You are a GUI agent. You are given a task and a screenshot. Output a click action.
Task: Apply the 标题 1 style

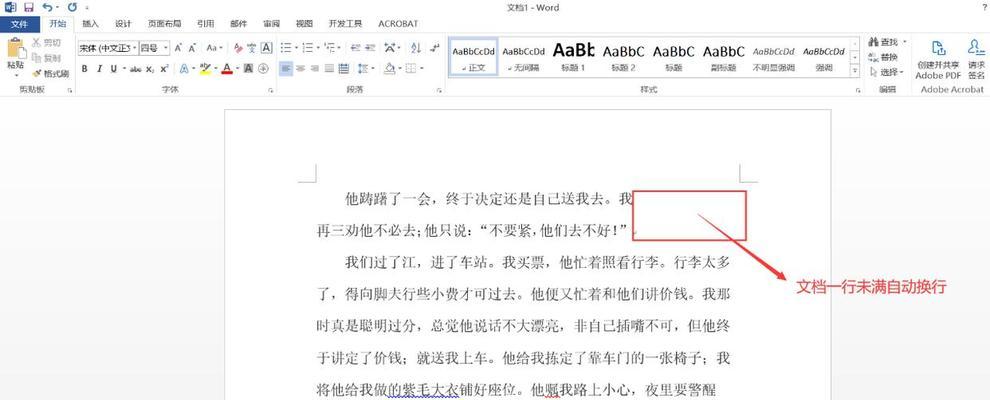[573, 57]
